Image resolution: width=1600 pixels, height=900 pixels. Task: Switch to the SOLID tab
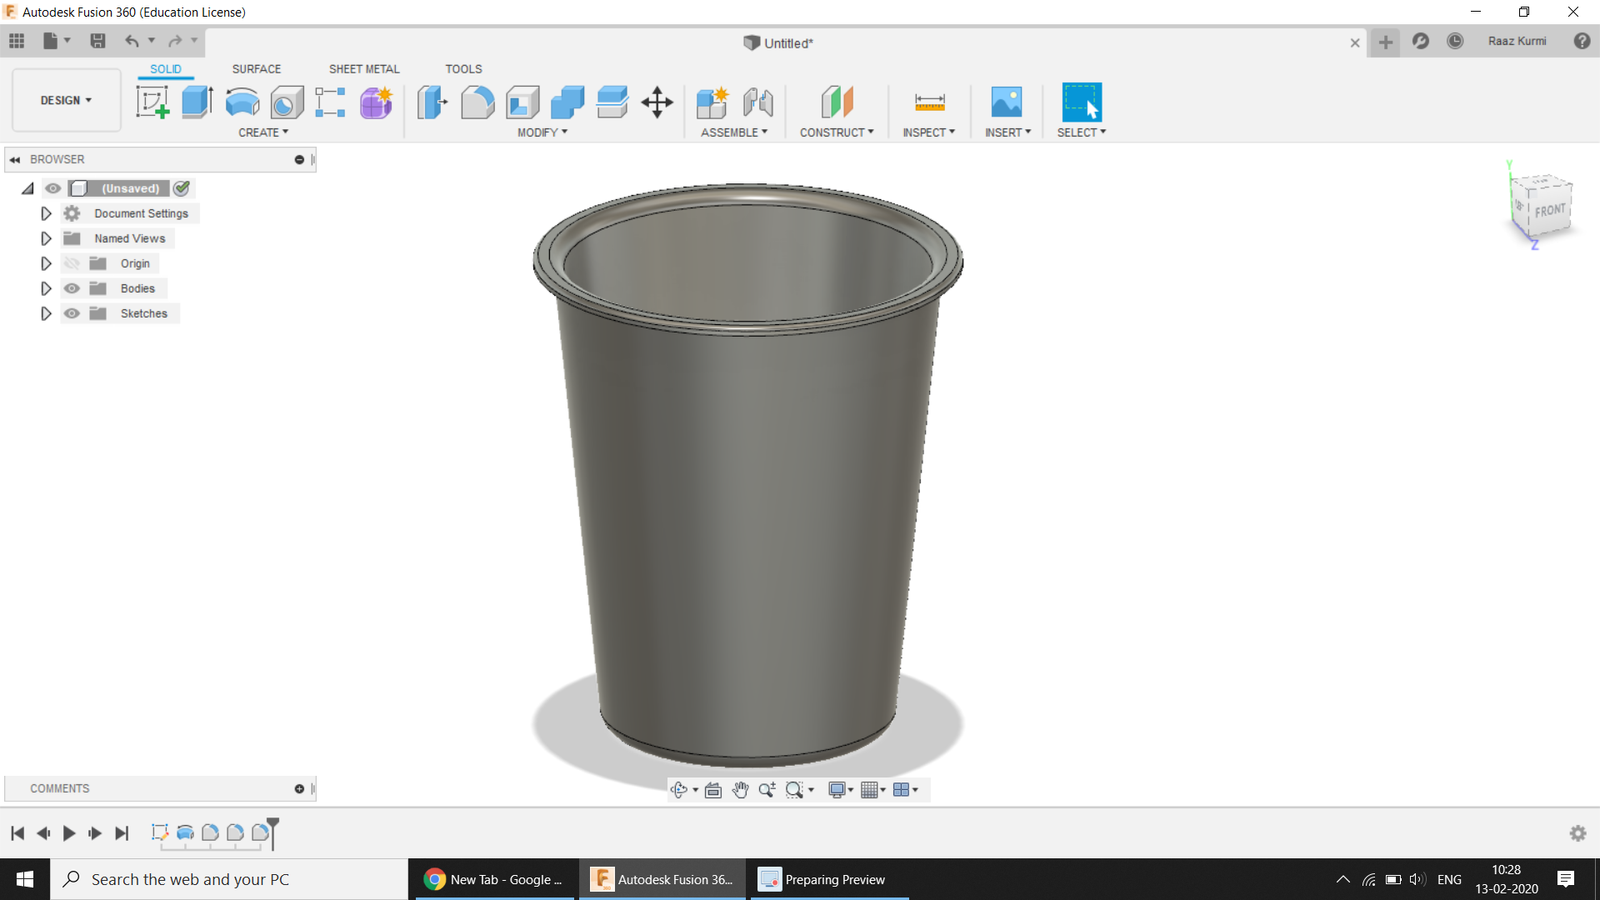166,69
